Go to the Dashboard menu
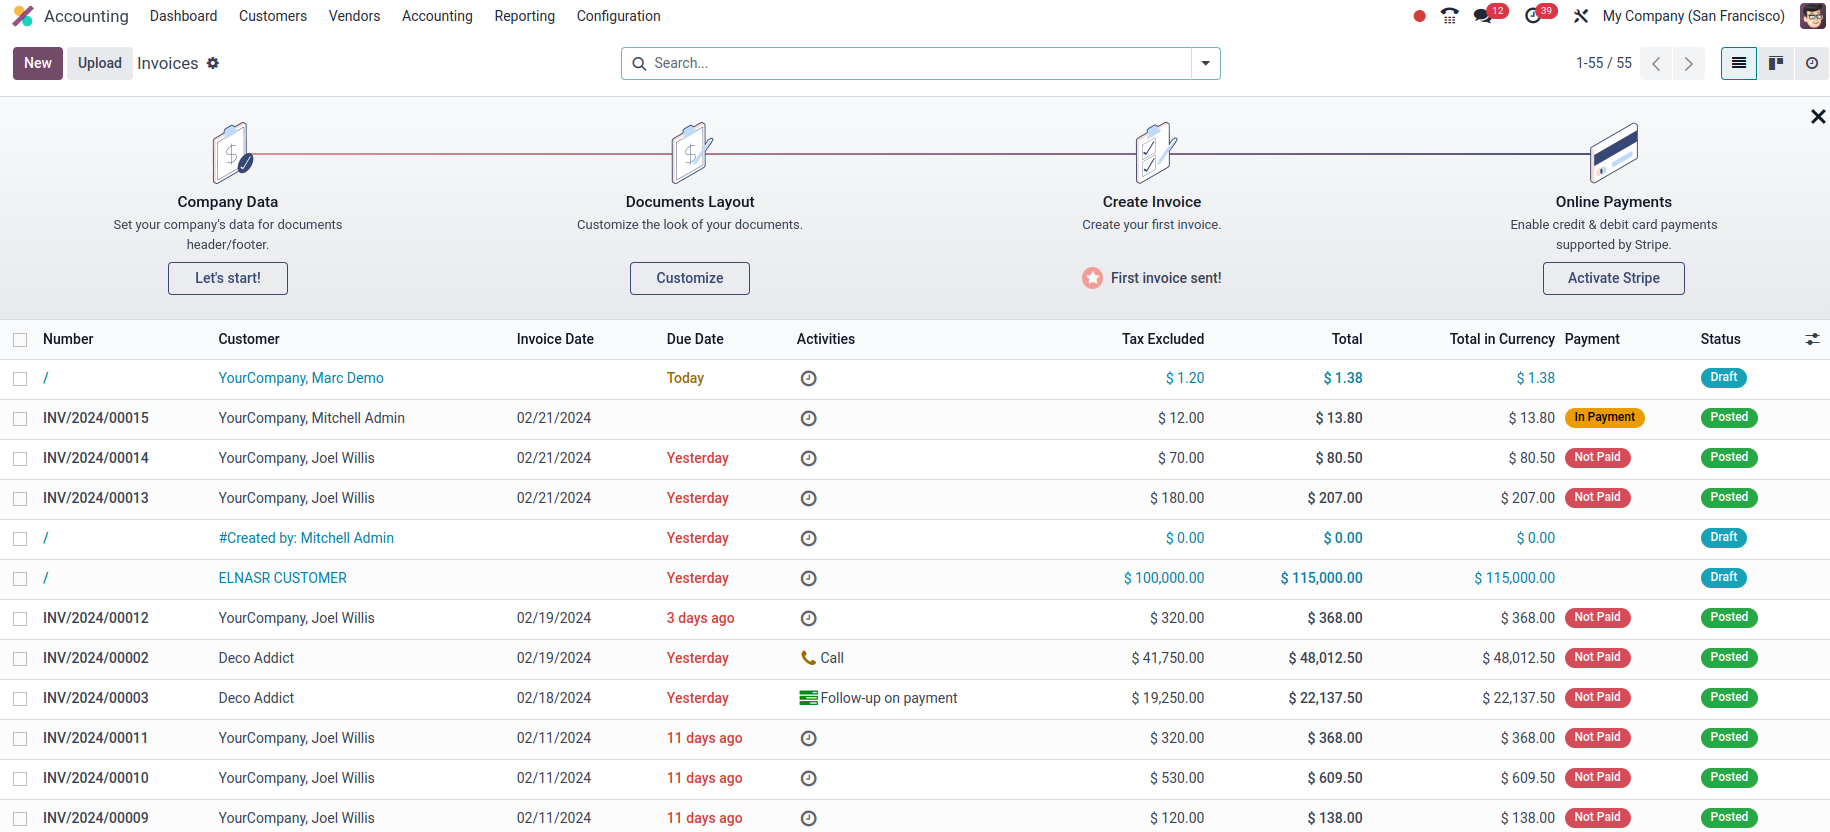1830x832 pixels. point(183,16)
